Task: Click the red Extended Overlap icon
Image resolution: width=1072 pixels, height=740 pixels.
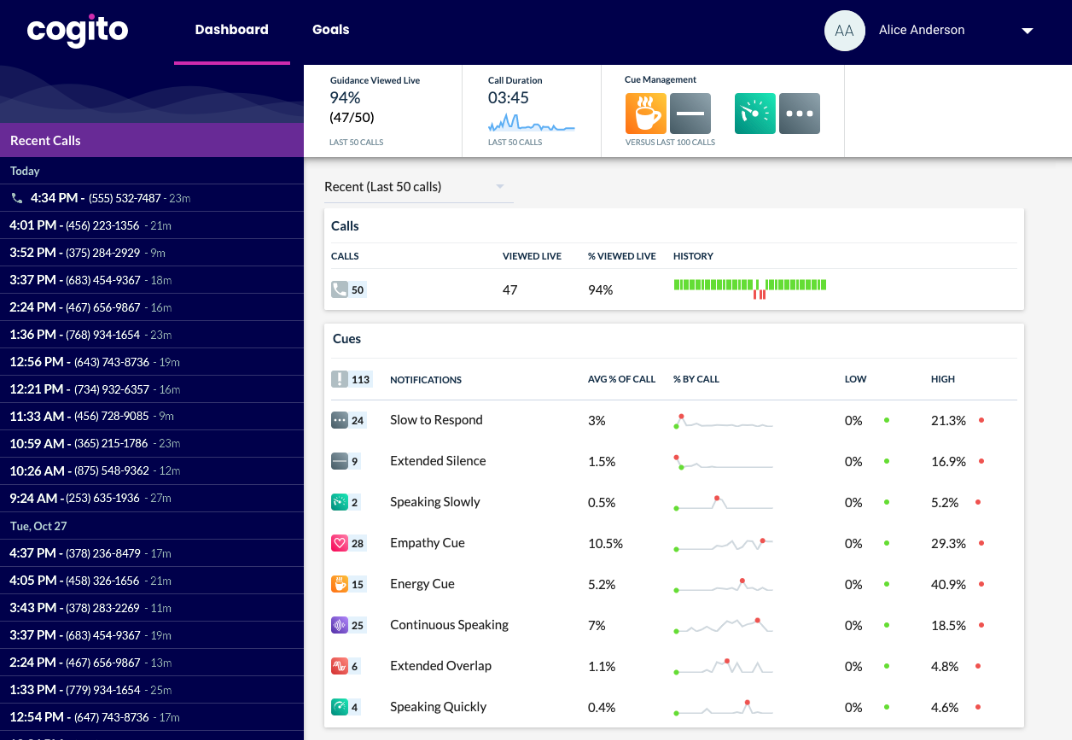Action: pyautogui.click(x=340, y=666)
